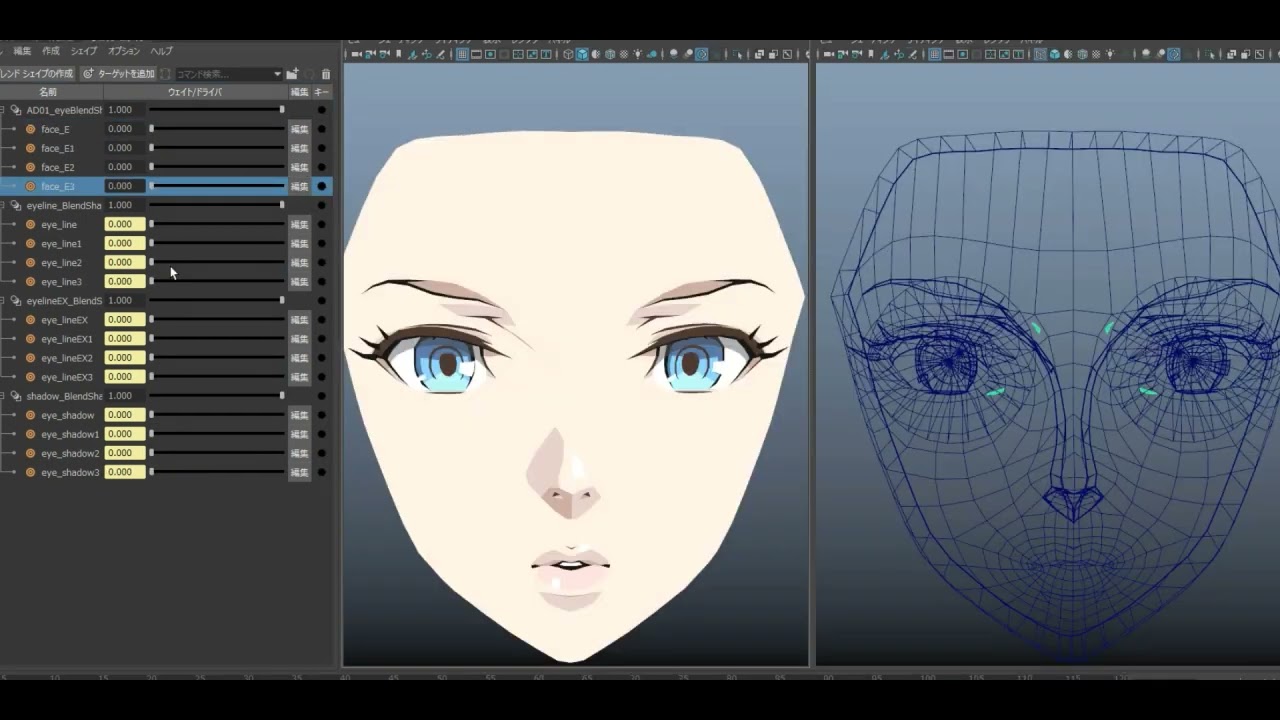The height and width of the screenshot is (720, 1280).
Task: Toggle textured display icon in left viewport
Action: 623,54
